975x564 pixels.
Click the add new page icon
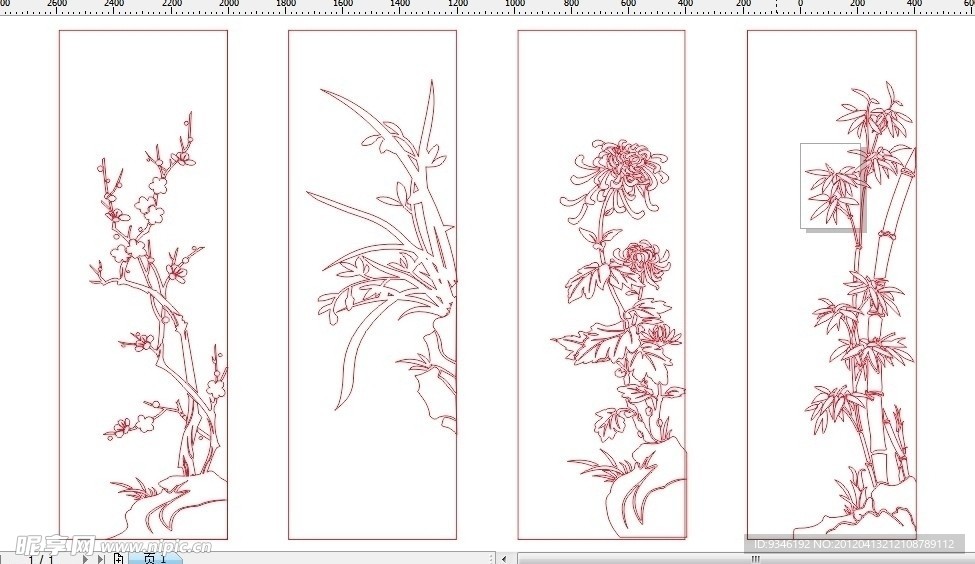(118, 559)
